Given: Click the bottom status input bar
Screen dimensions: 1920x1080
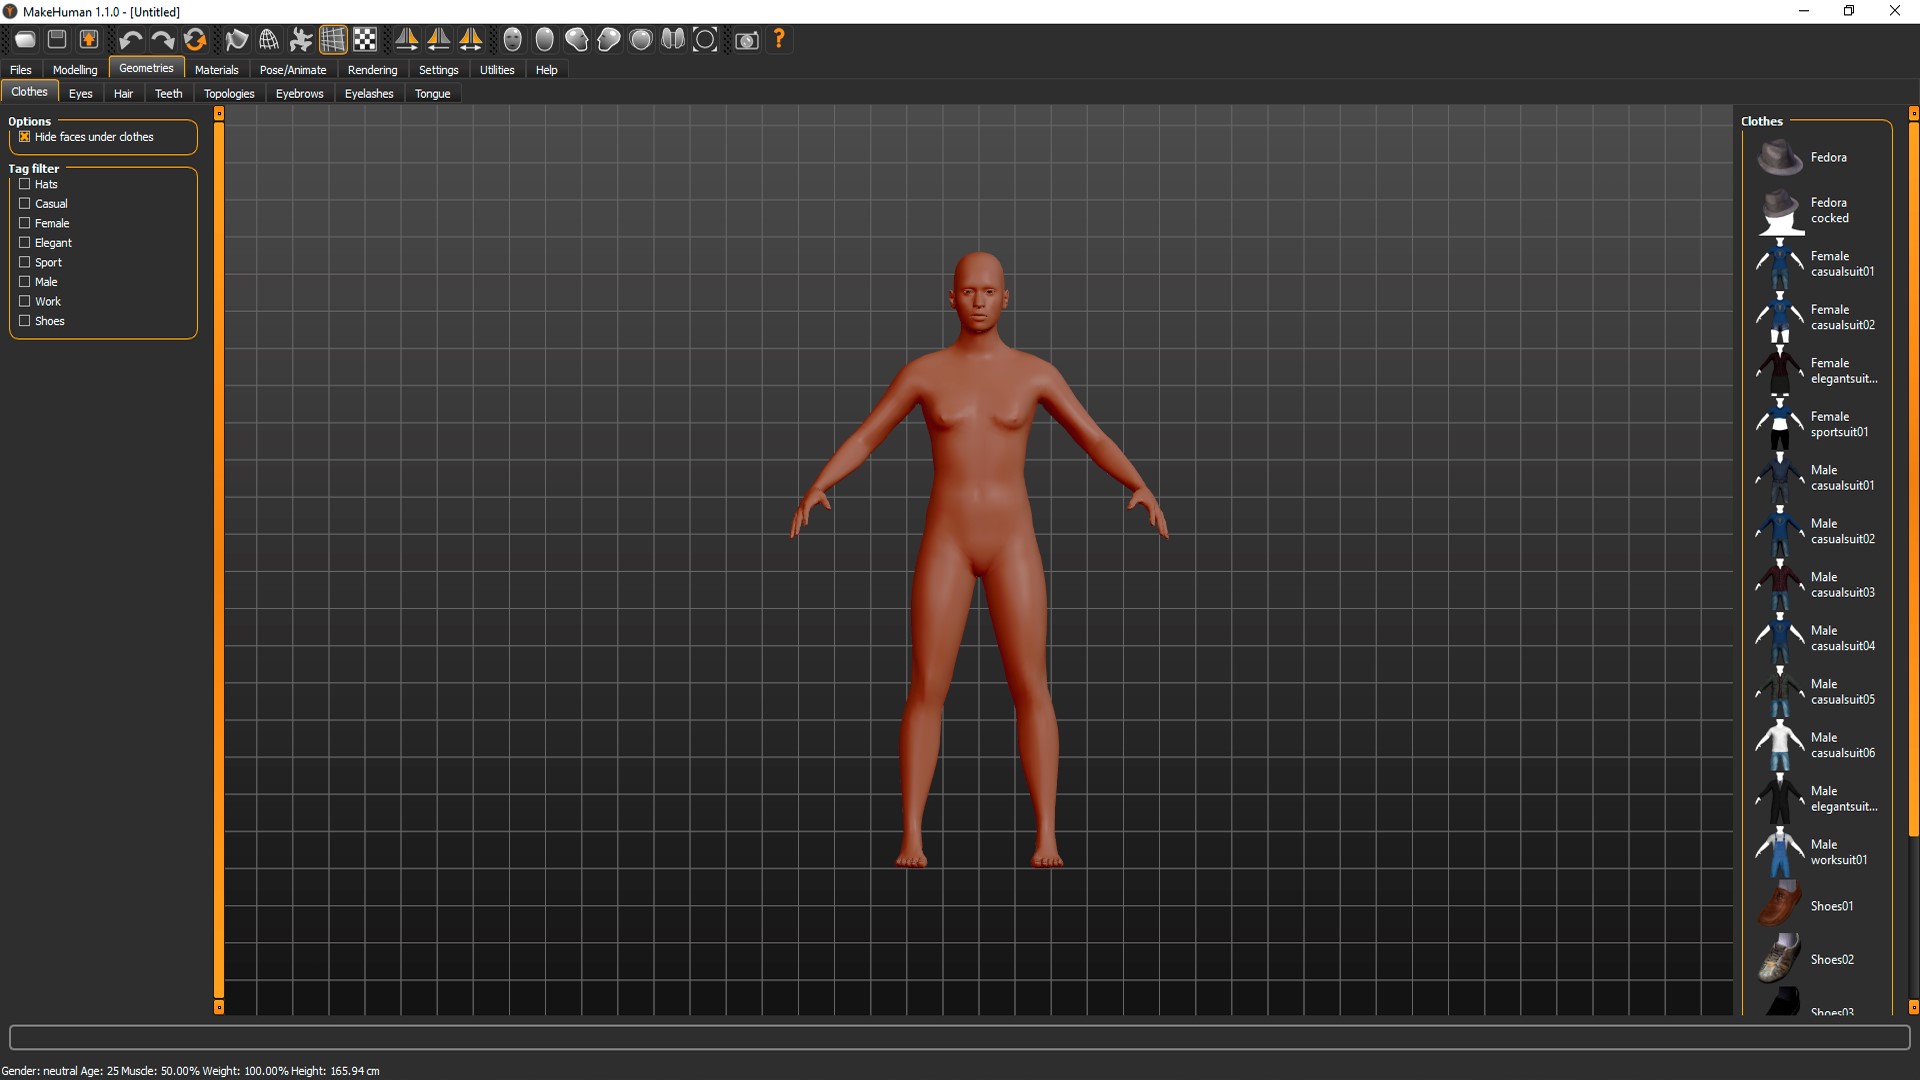Looking at the screenshot, I should 959,1037.
